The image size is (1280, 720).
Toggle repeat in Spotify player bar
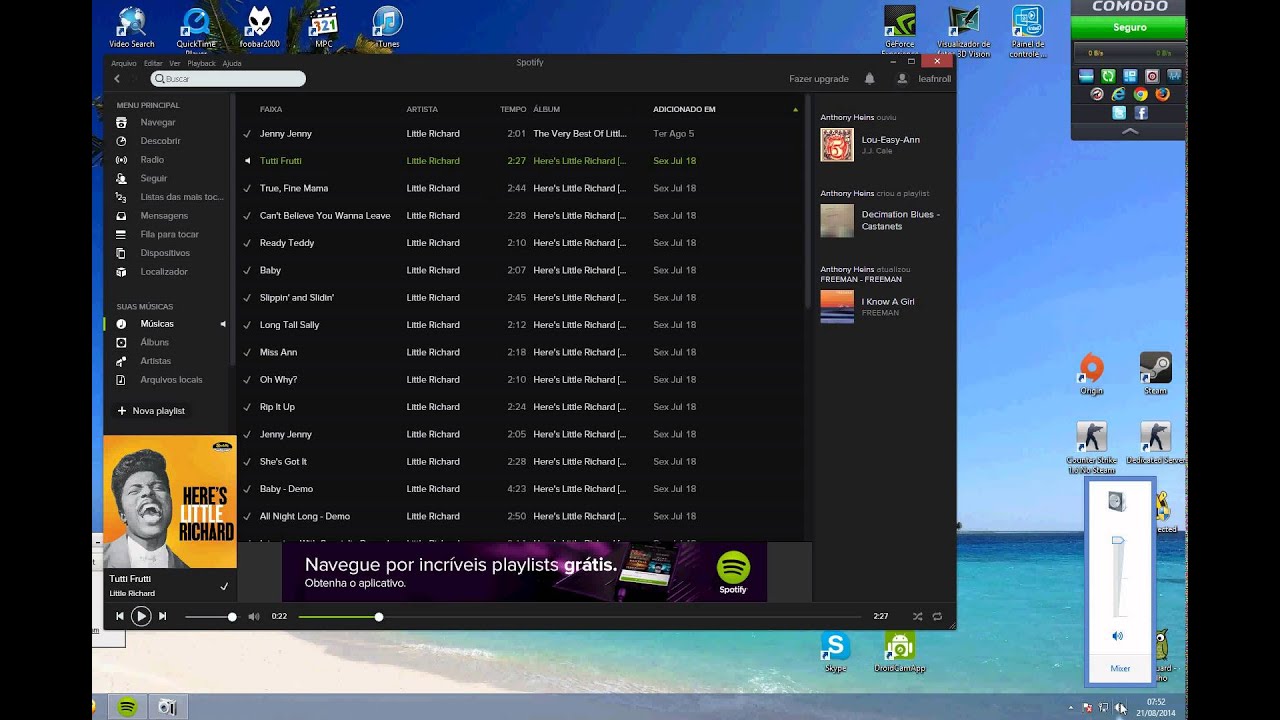pos(937,616)
